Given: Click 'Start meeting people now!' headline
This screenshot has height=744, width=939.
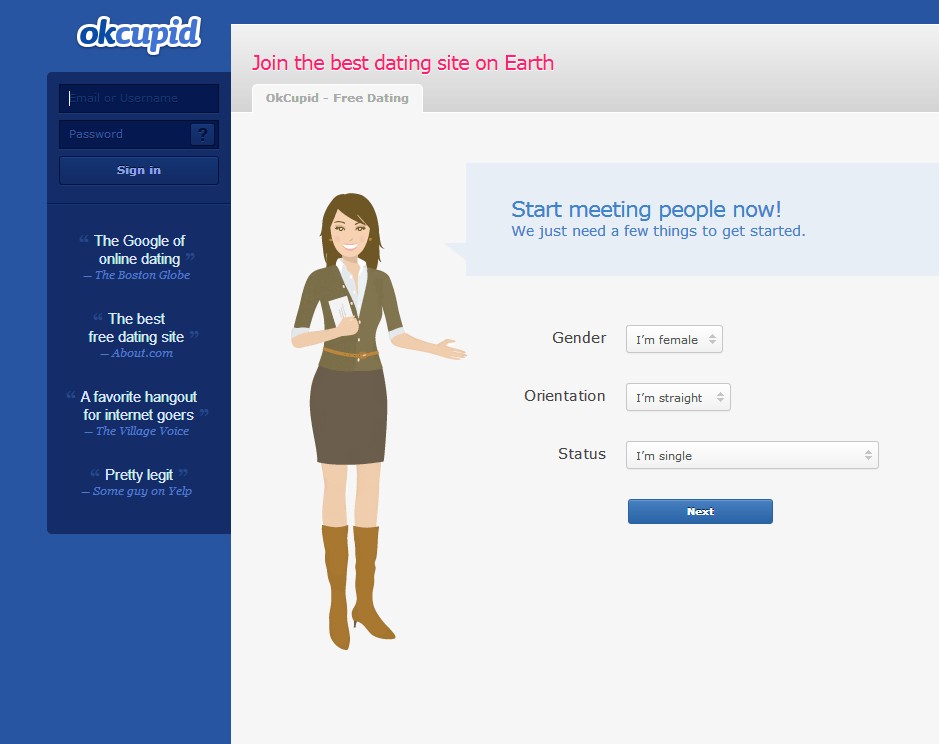Looking at the screenshot, I should [x=646, y=209].
